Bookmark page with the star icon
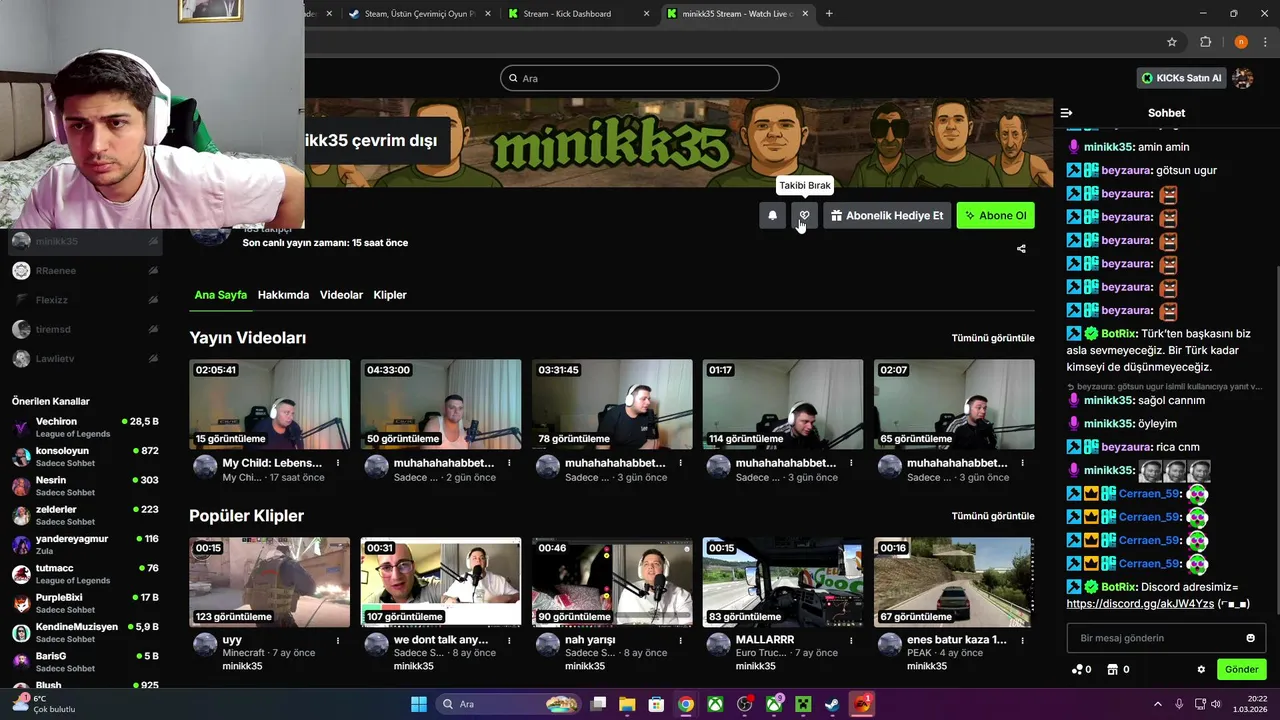Screen dimensions: 1280x720 coord(1172,42)
